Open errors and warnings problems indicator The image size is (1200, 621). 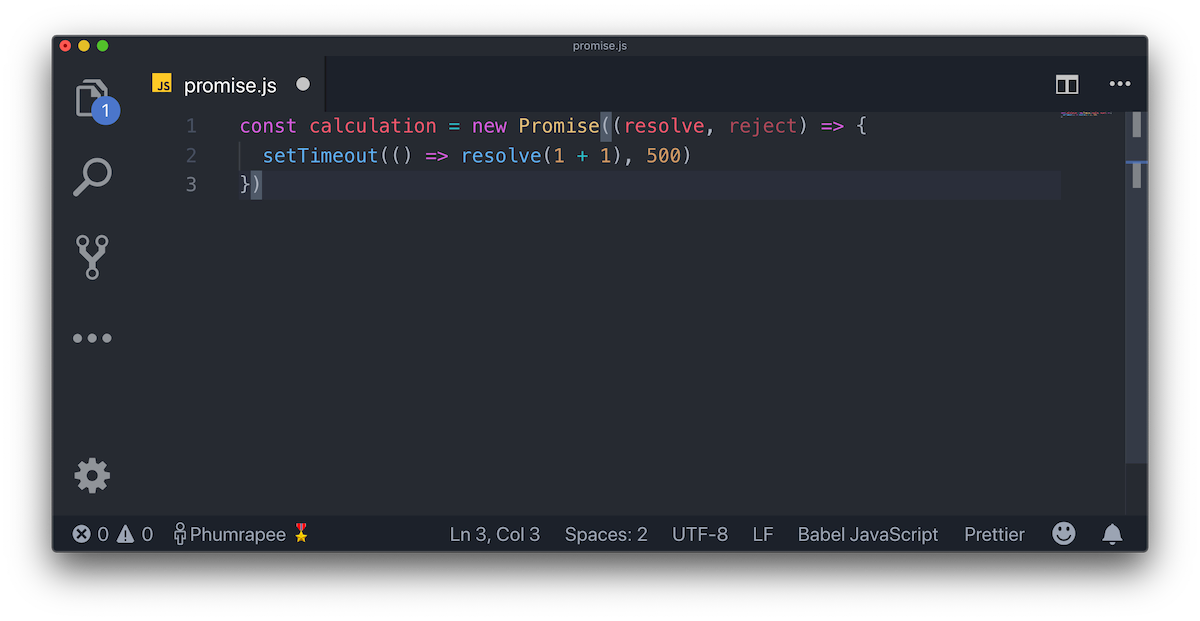113,534
